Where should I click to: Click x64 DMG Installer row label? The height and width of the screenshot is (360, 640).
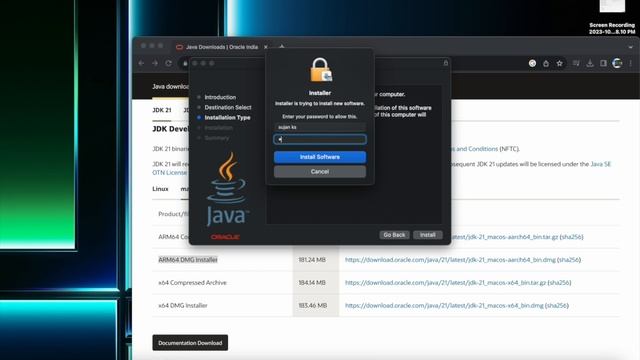(183, 305)
